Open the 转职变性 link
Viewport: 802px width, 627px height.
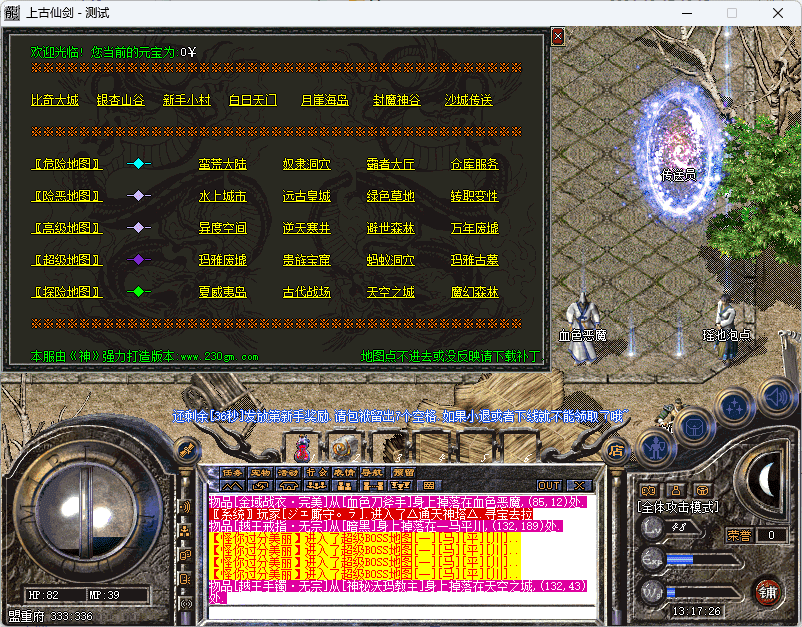(x=475, y=196)
